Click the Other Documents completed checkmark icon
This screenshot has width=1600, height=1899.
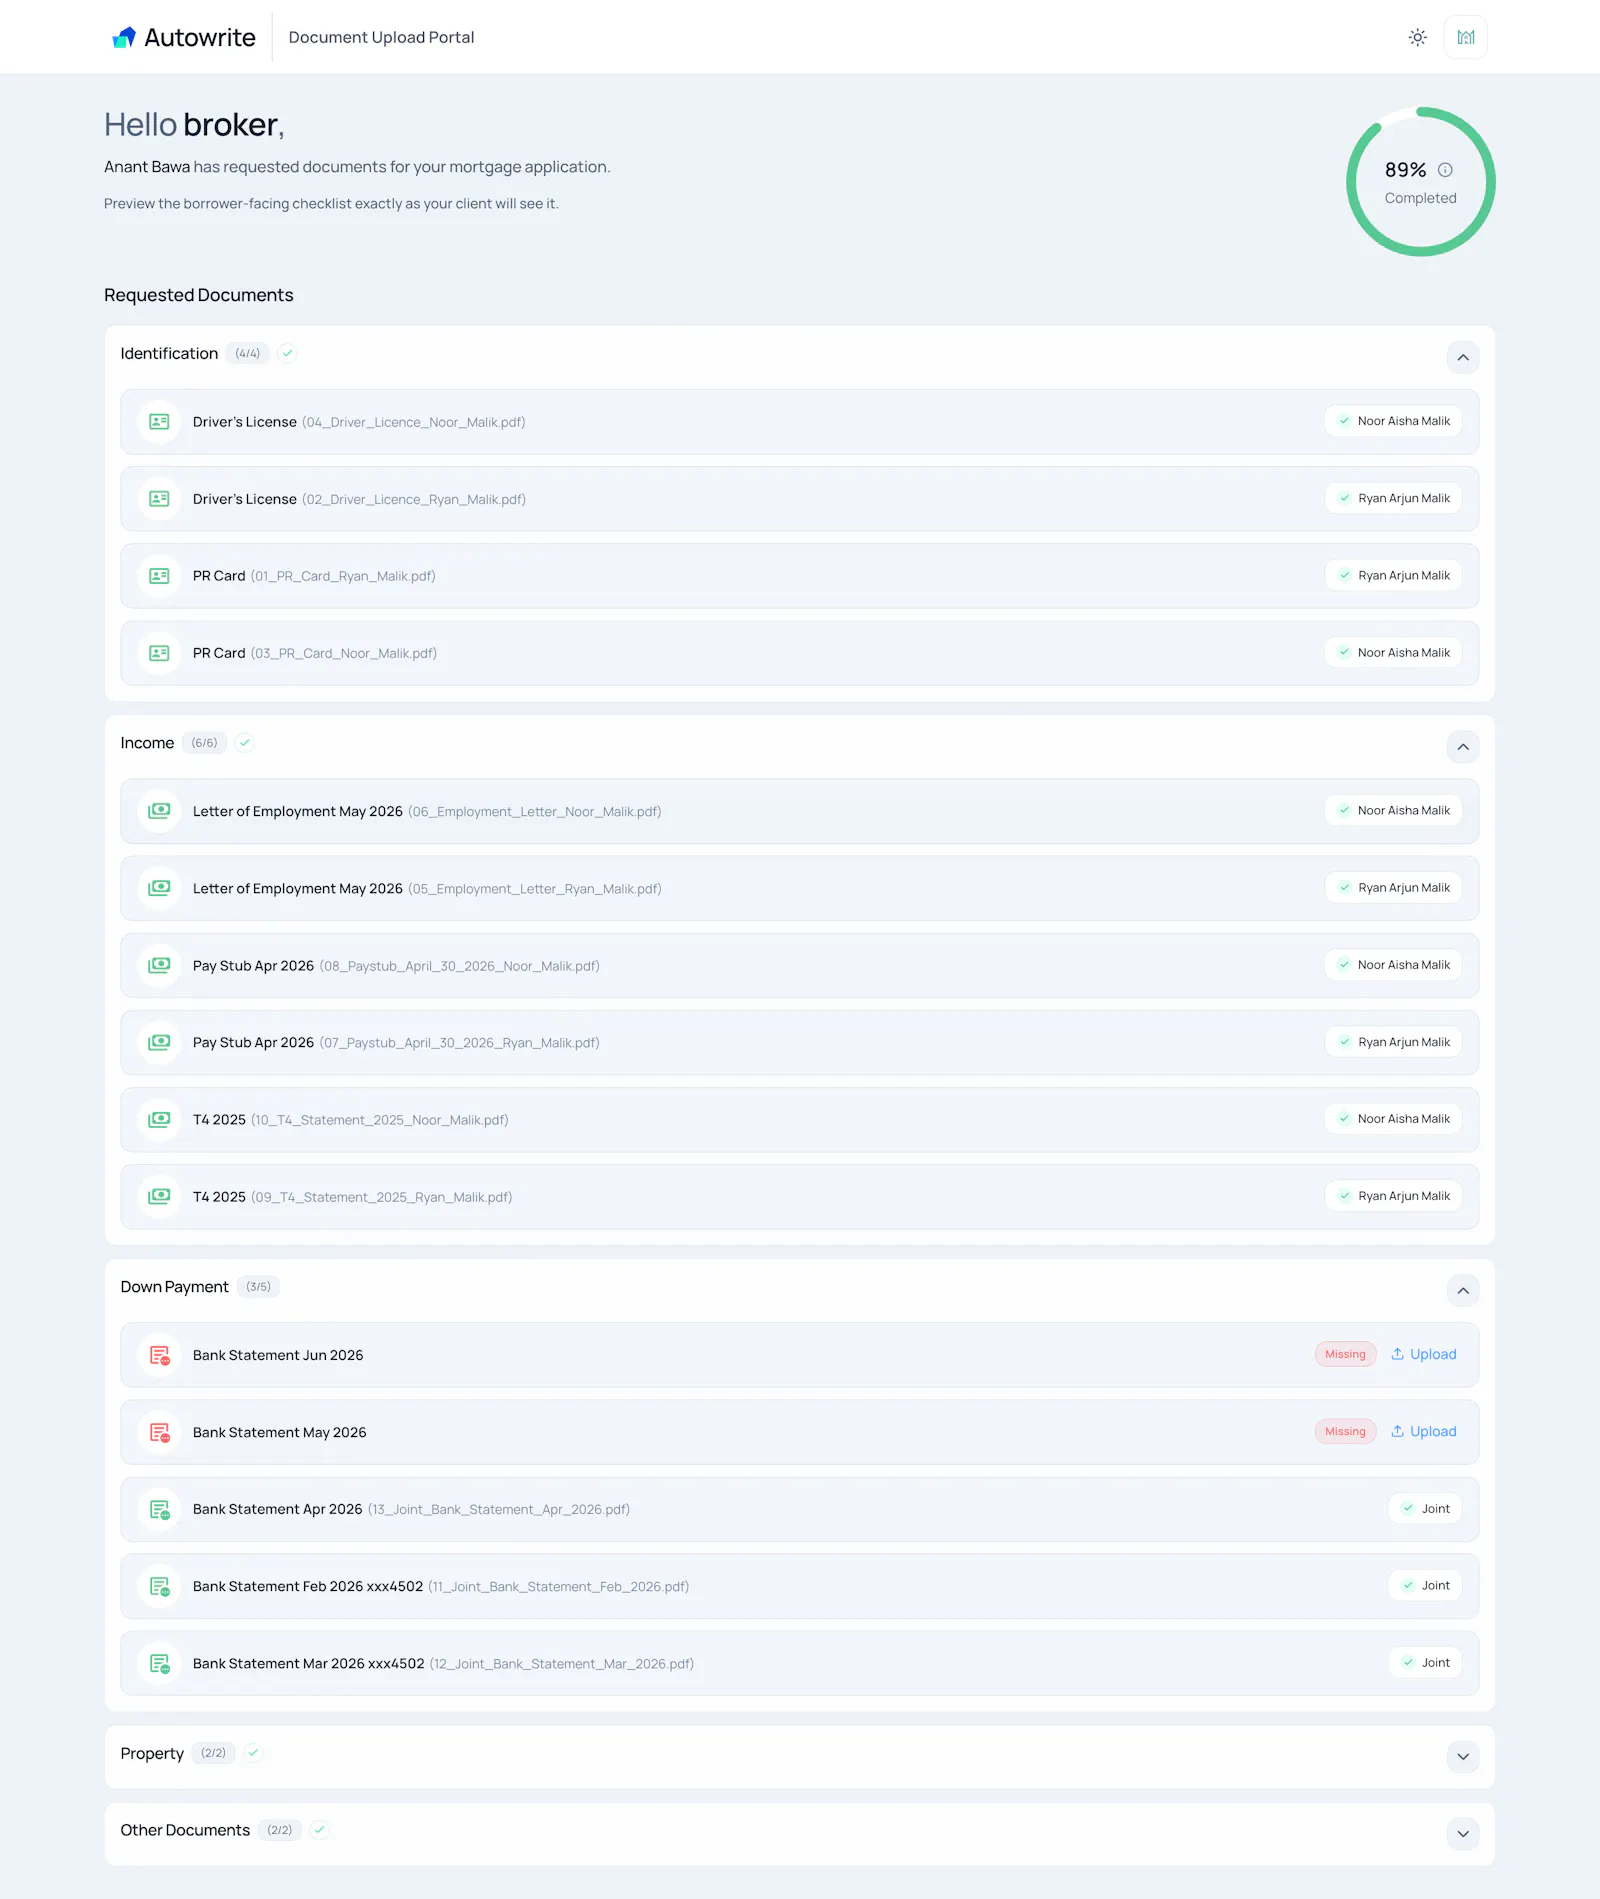[x=319, y=1830]
